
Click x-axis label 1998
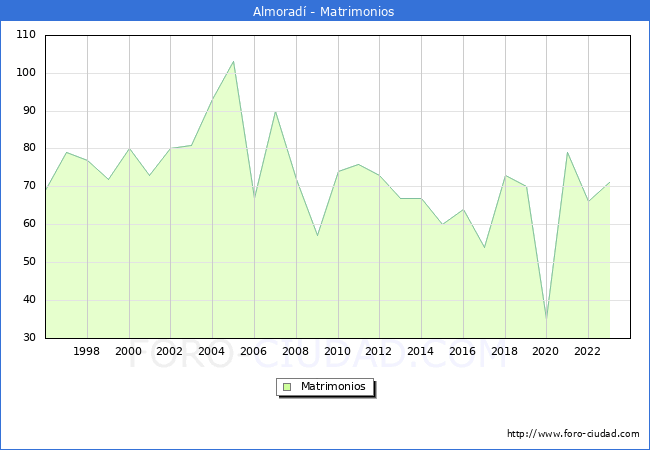pos(86,351)
